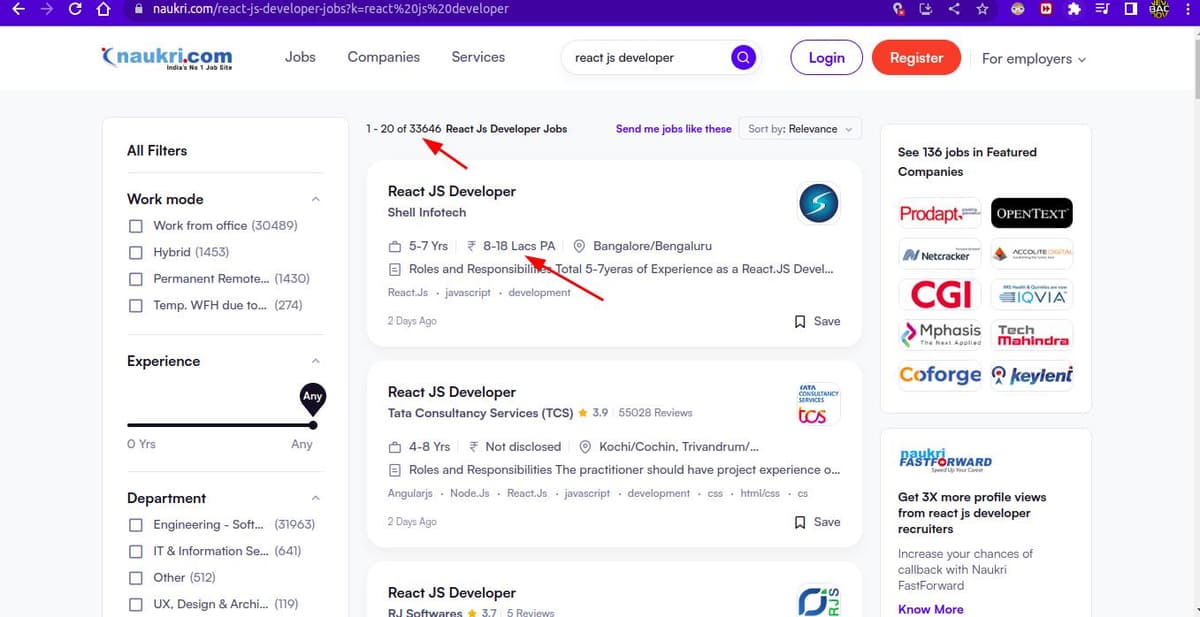The height and width of the screenshot is (617, 1200).
Task: Enable the Hybrid work mode checkbox
Action: point(136,252)
